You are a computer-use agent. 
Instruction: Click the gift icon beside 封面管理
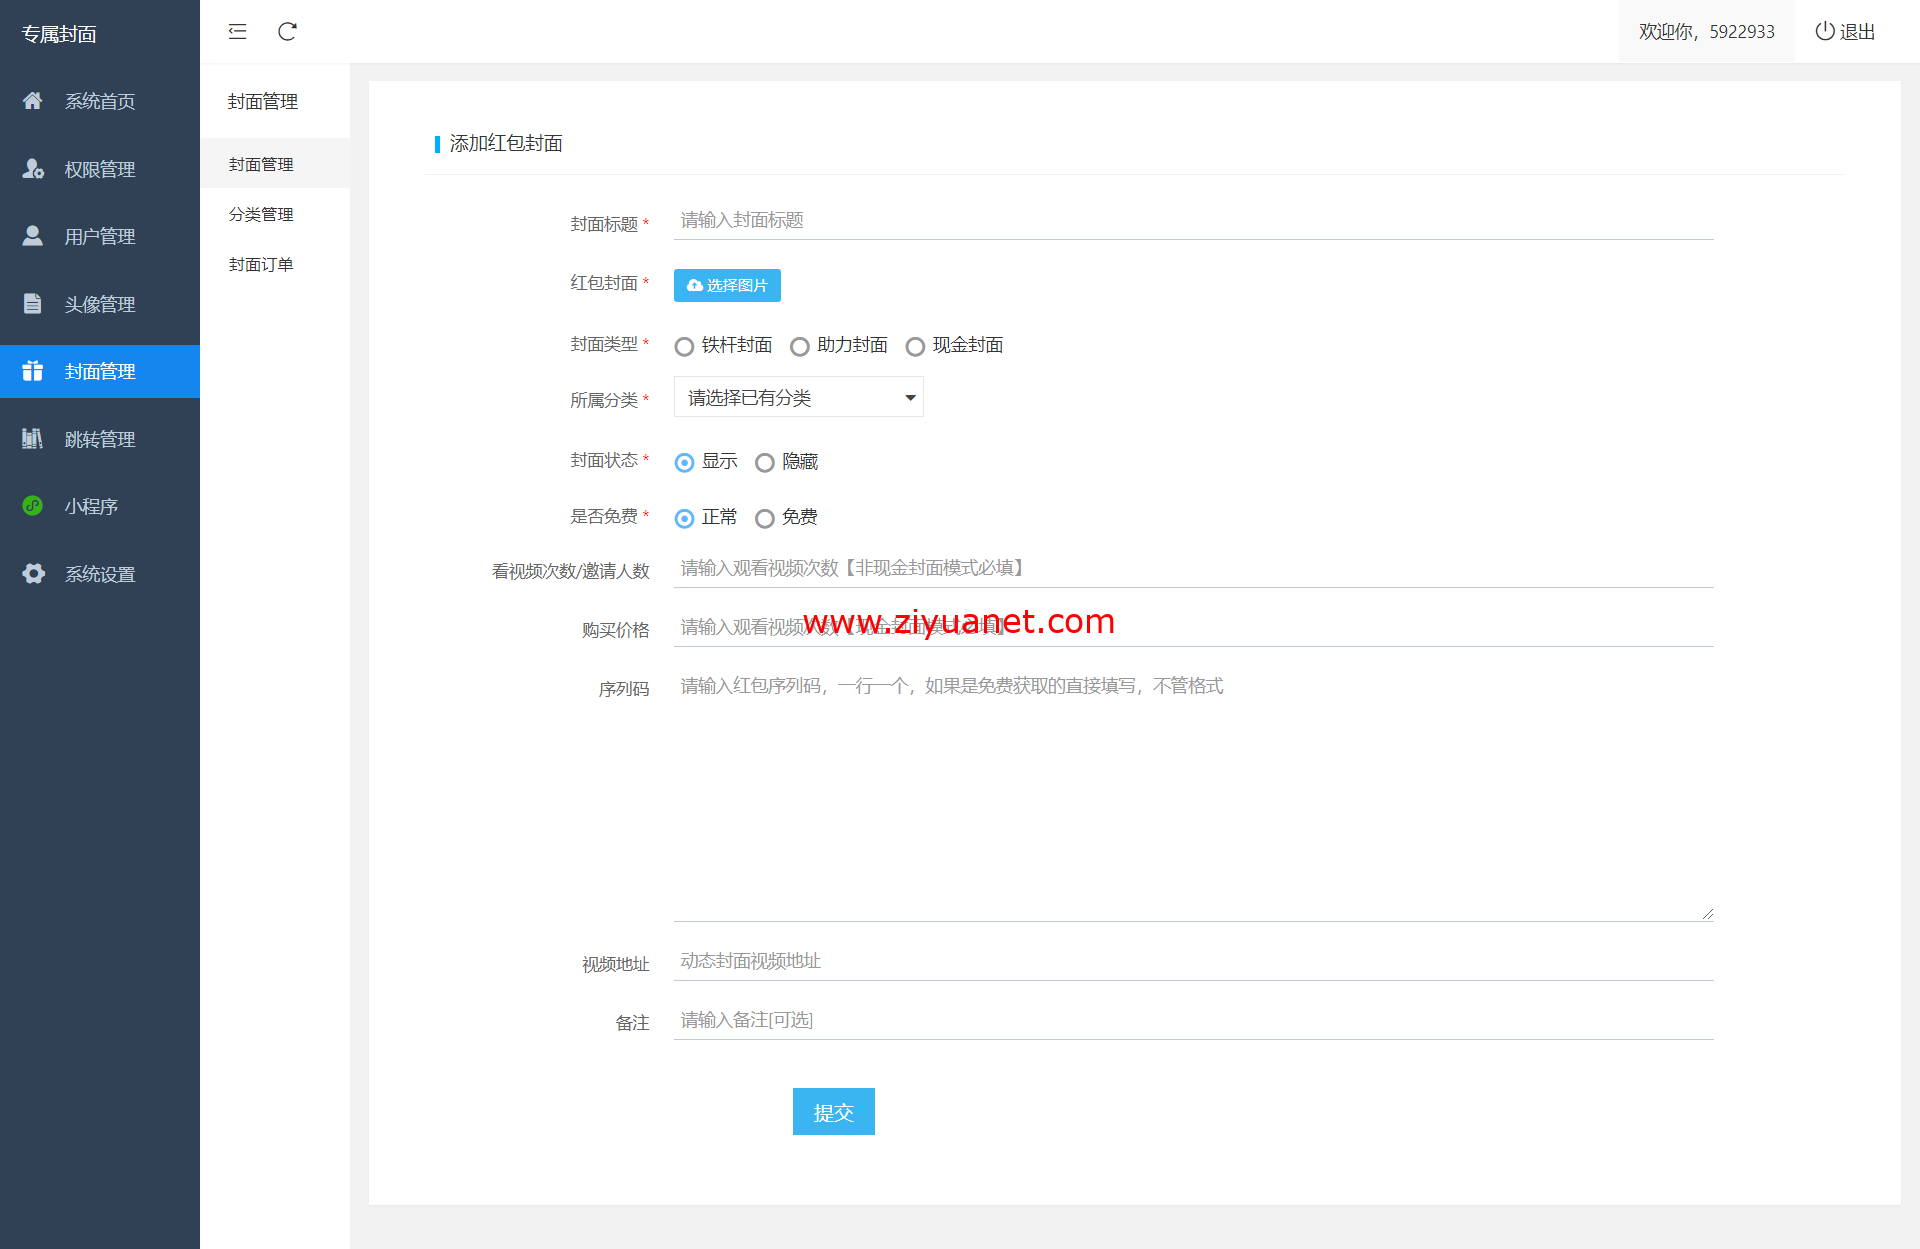(33, 371)
